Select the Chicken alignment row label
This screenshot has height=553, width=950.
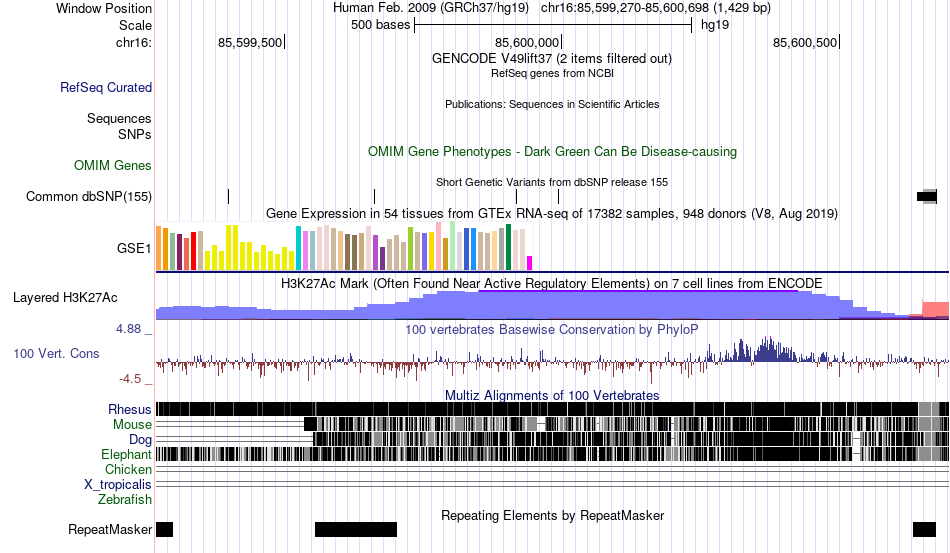coord(128,469)
